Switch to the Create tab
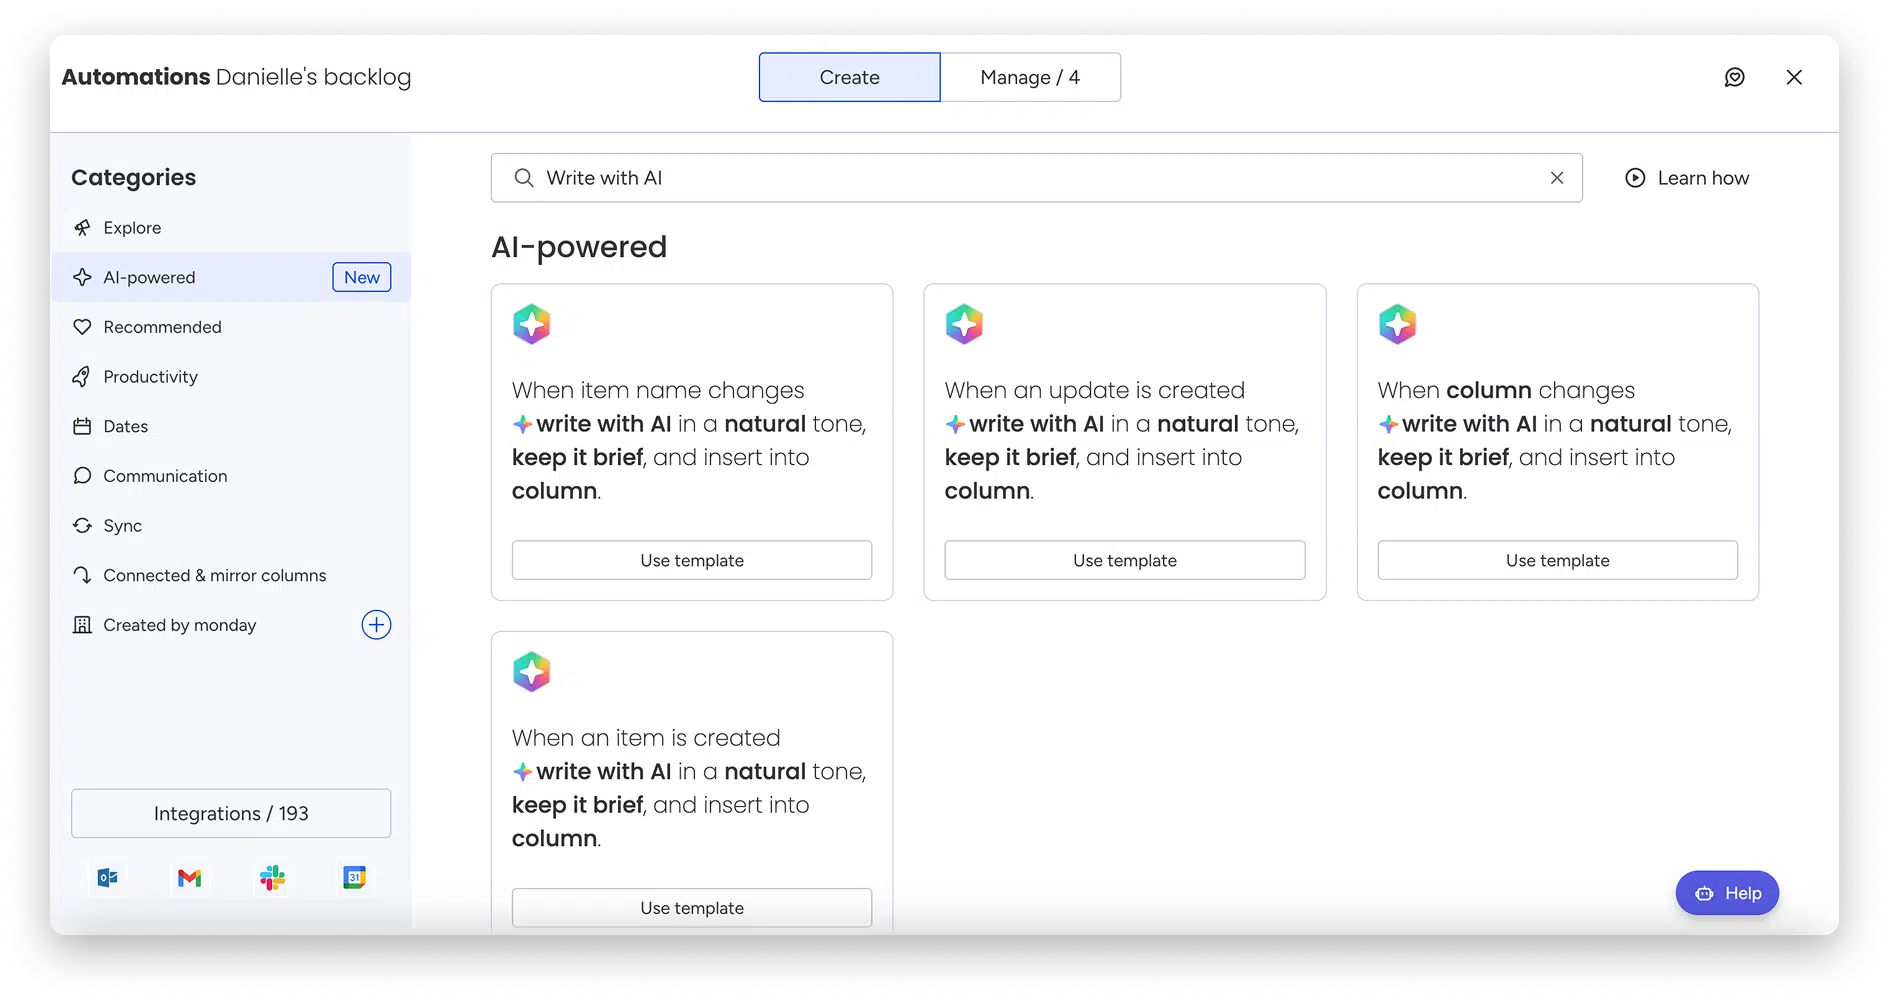Screen dimensions: 1889x1000 849,78
